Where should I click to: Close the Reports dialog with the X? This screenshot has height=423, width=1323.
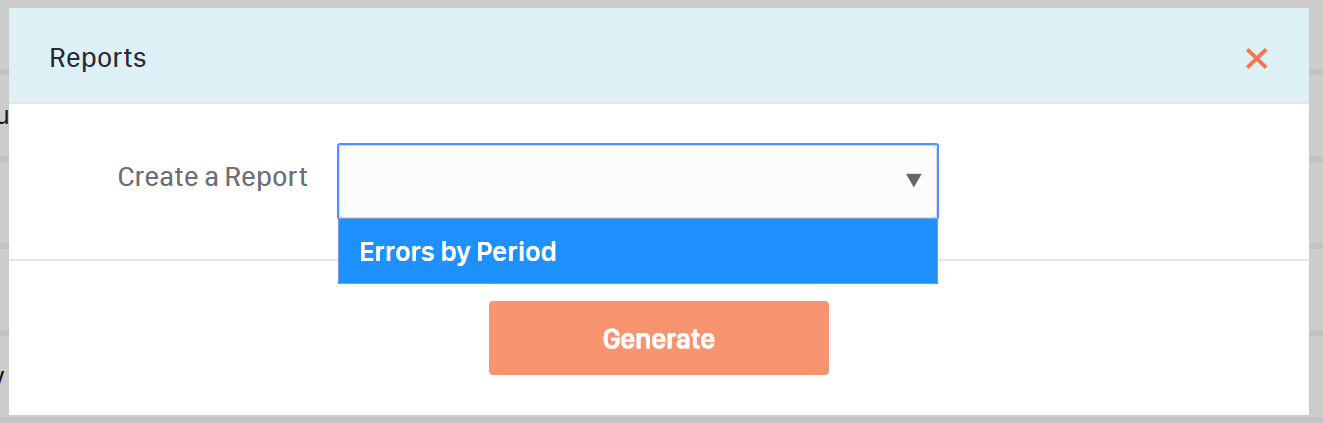(1256, 59)
